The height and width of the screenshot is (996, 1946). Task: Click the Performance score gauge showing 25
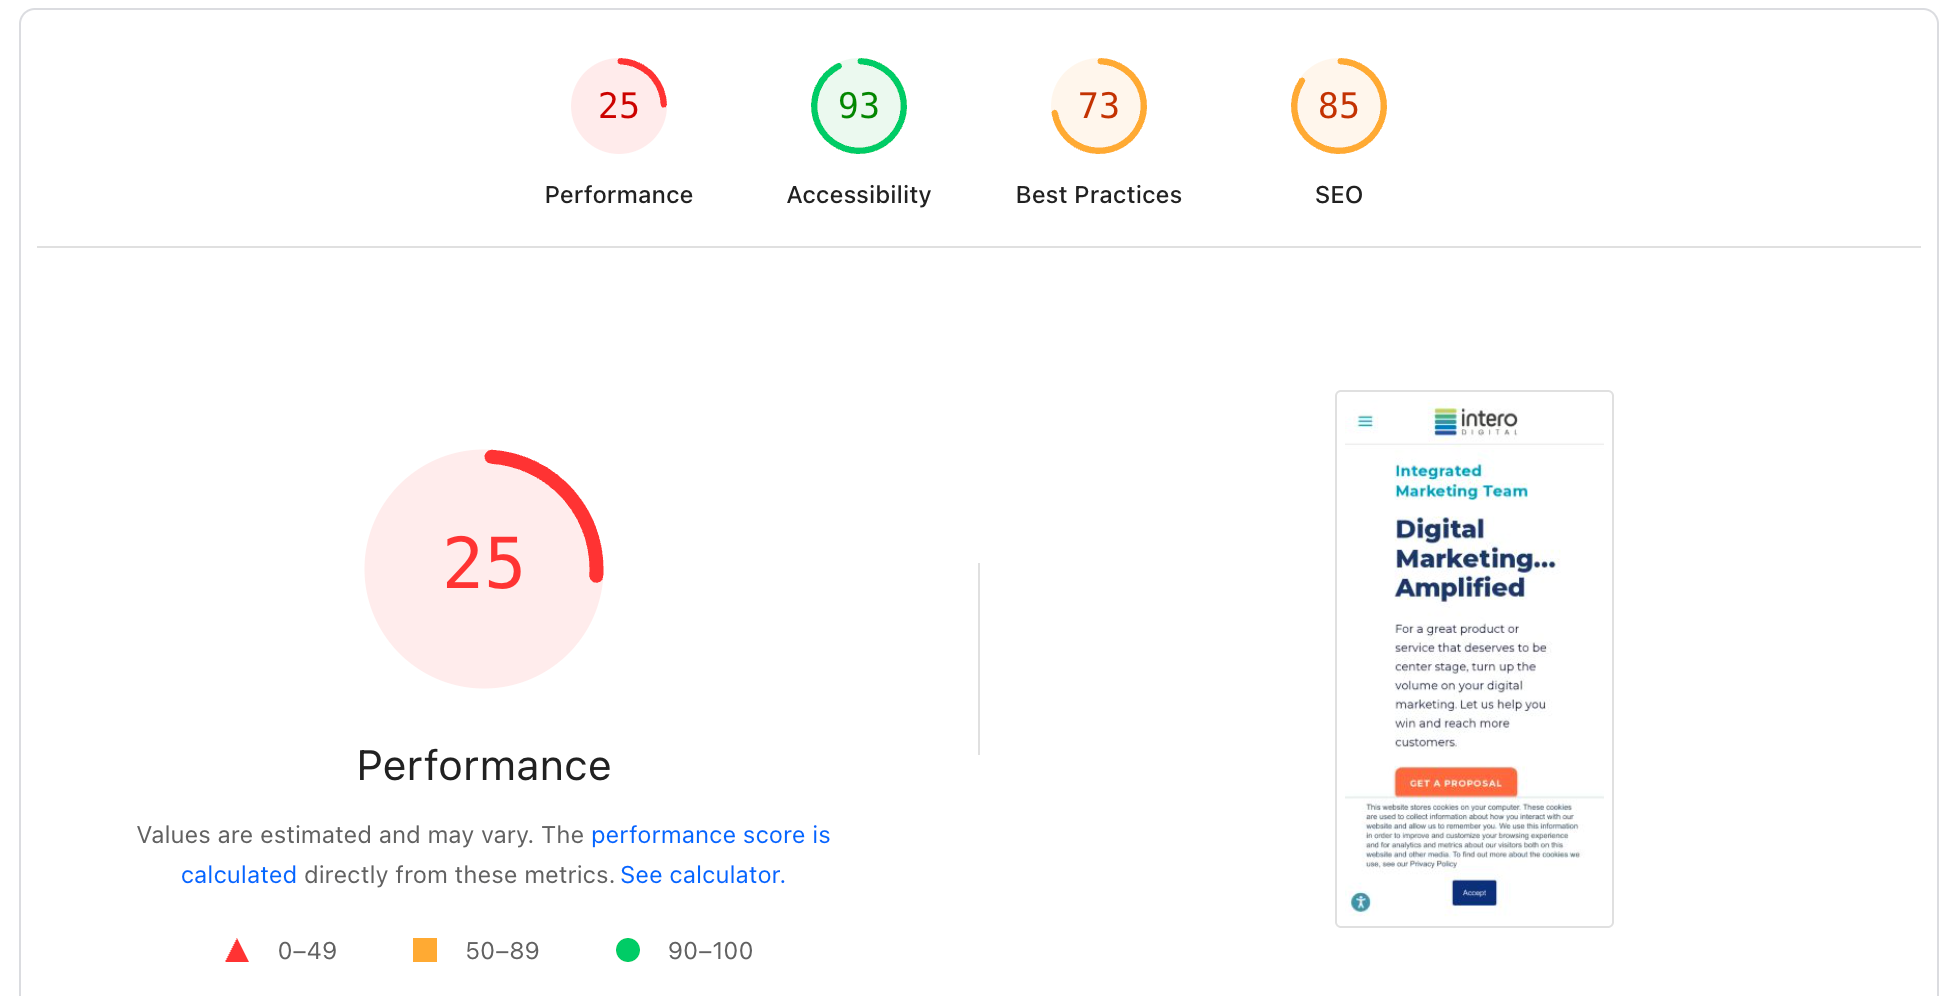(618, 106)
